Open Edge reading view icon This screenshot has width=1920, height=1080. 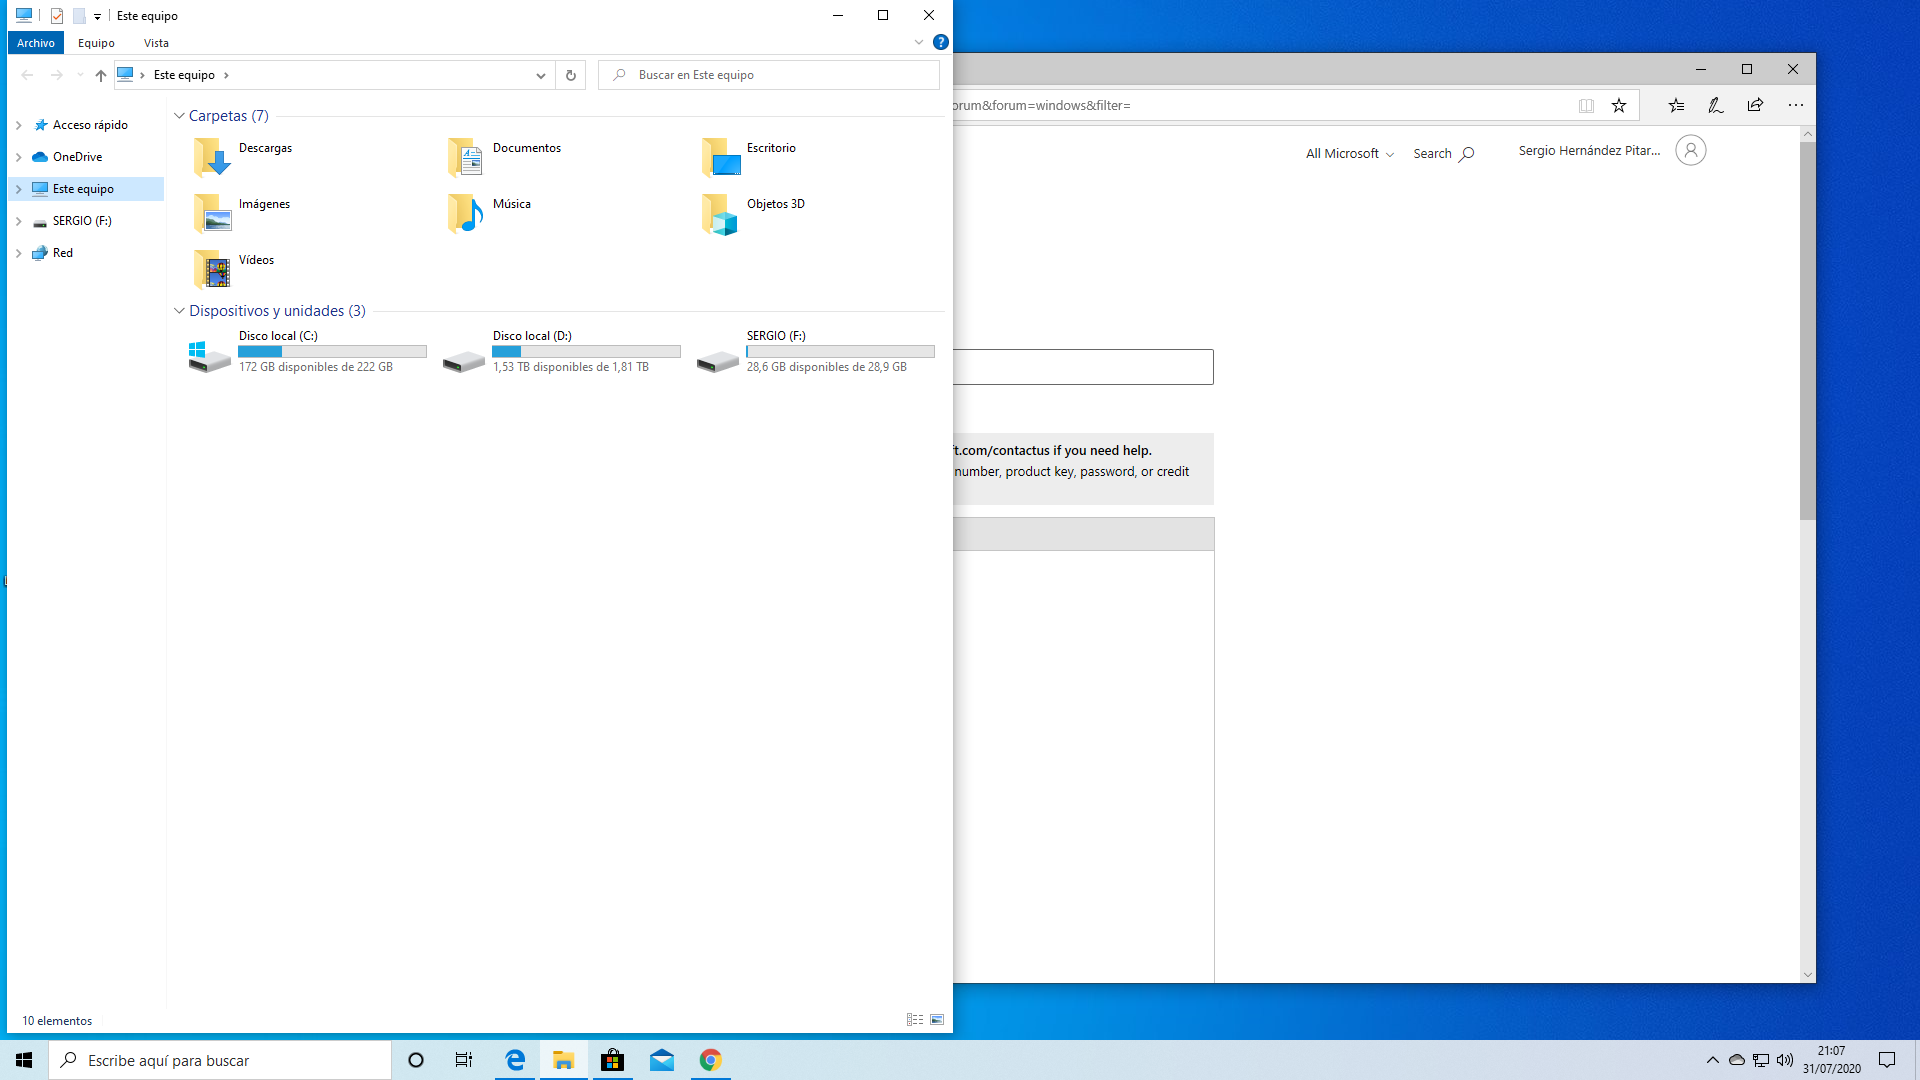point(1586,105)
